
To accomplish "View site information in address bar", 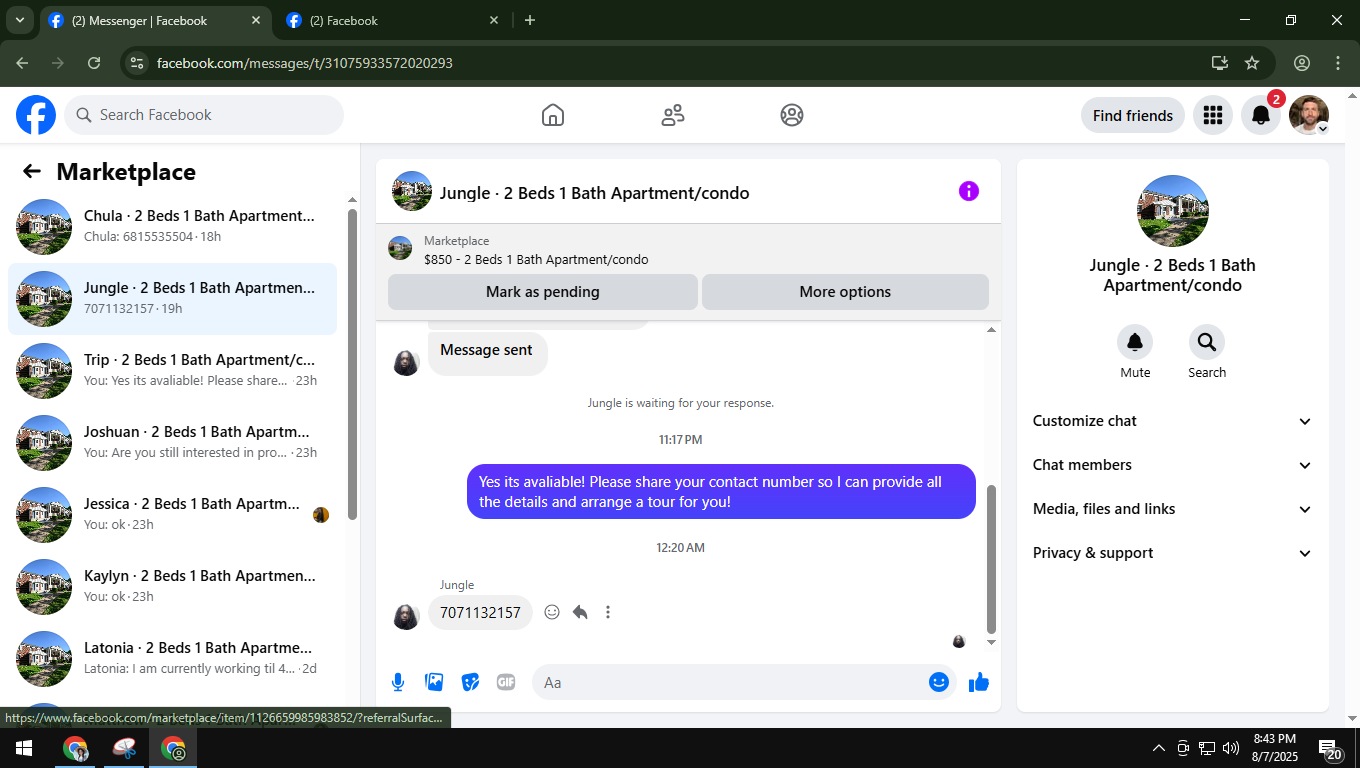I will pos(137,63).
